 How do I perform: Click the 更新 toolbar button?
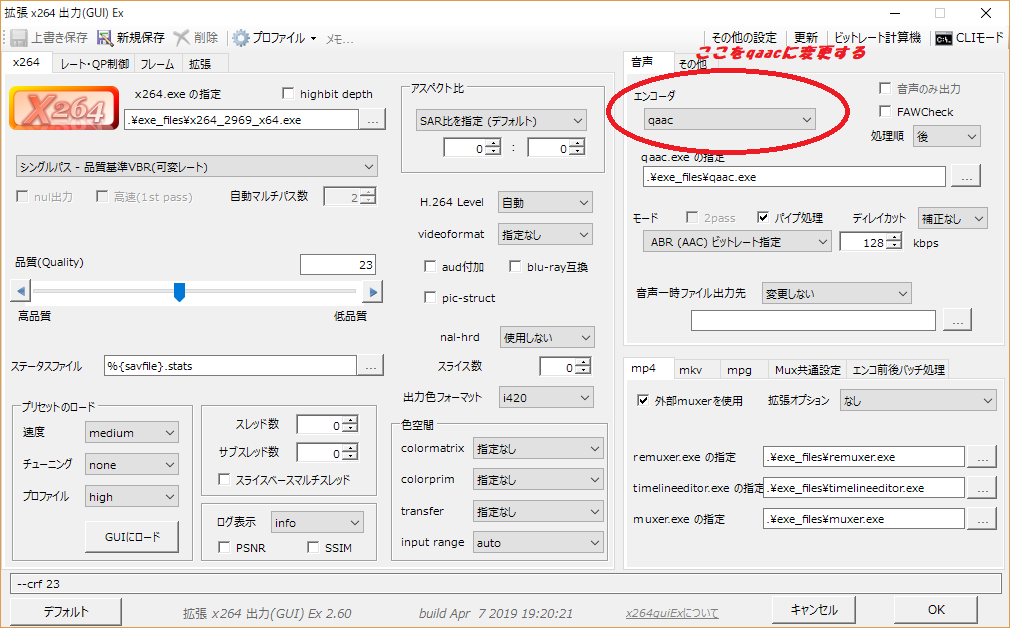pos(805,38)
